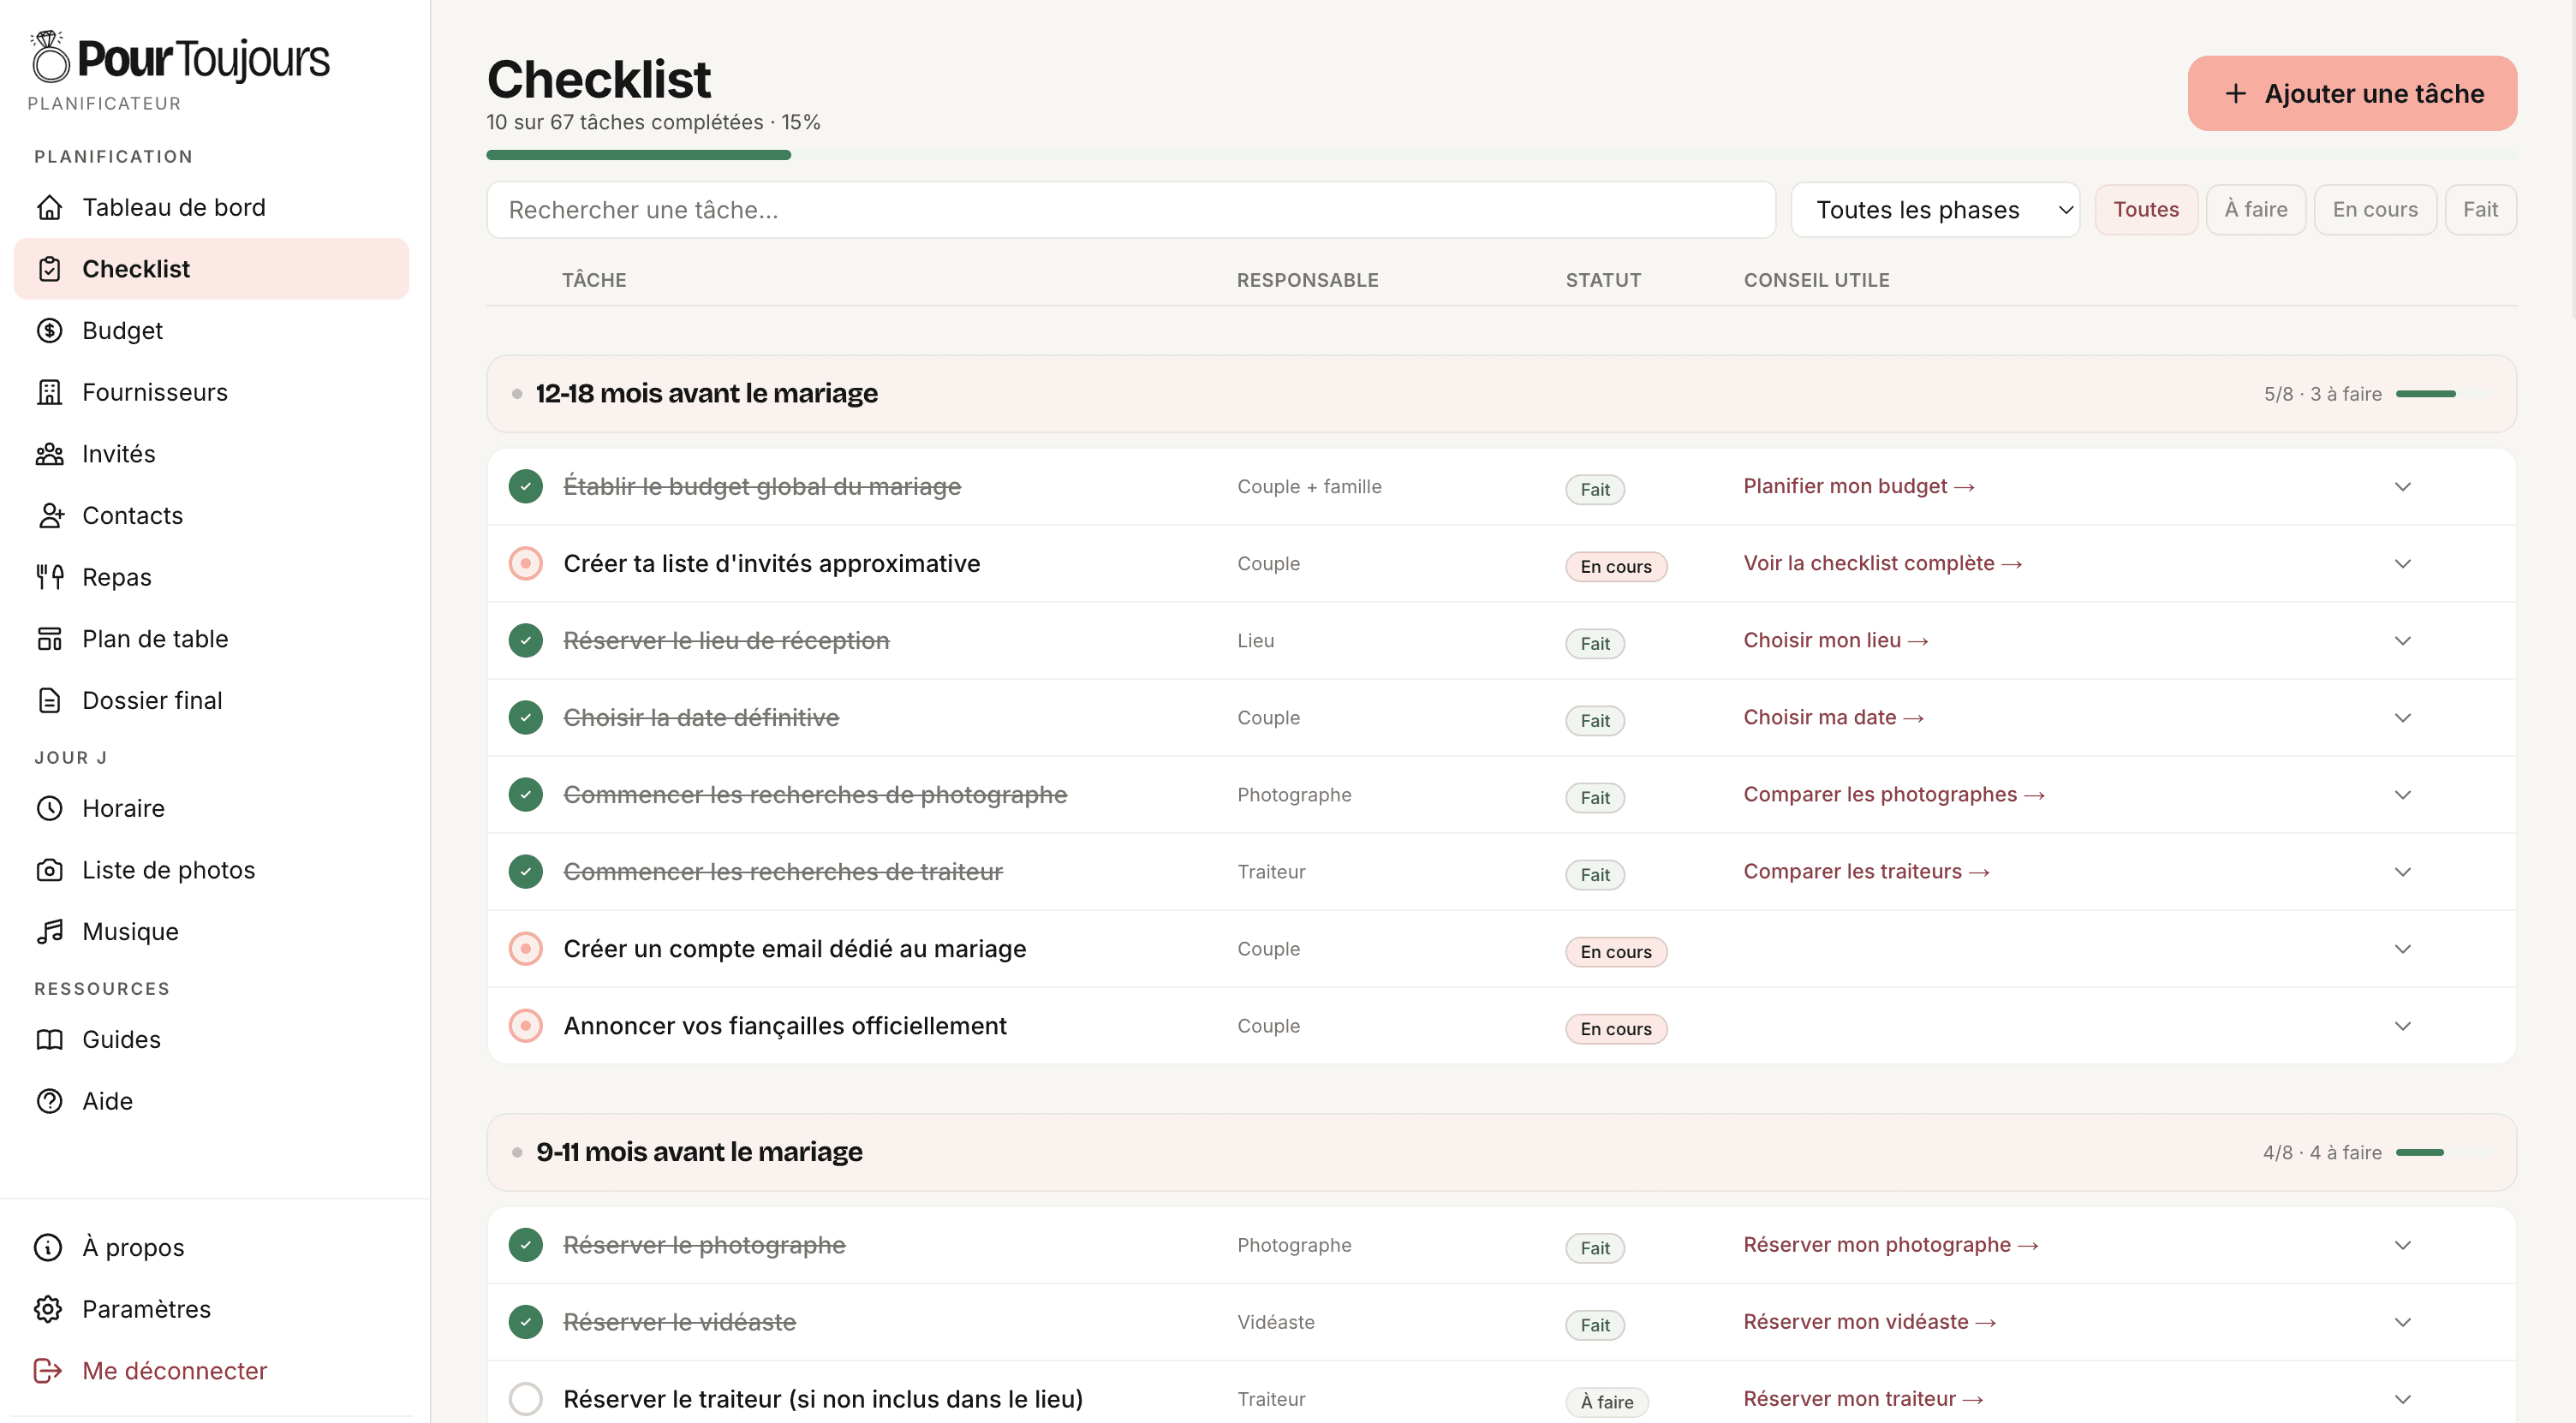This screenshot has width=2576, height=1423.
Task: Focus the 'Rechercher une tâche...' search field
Action: (x=1131, y=210)
